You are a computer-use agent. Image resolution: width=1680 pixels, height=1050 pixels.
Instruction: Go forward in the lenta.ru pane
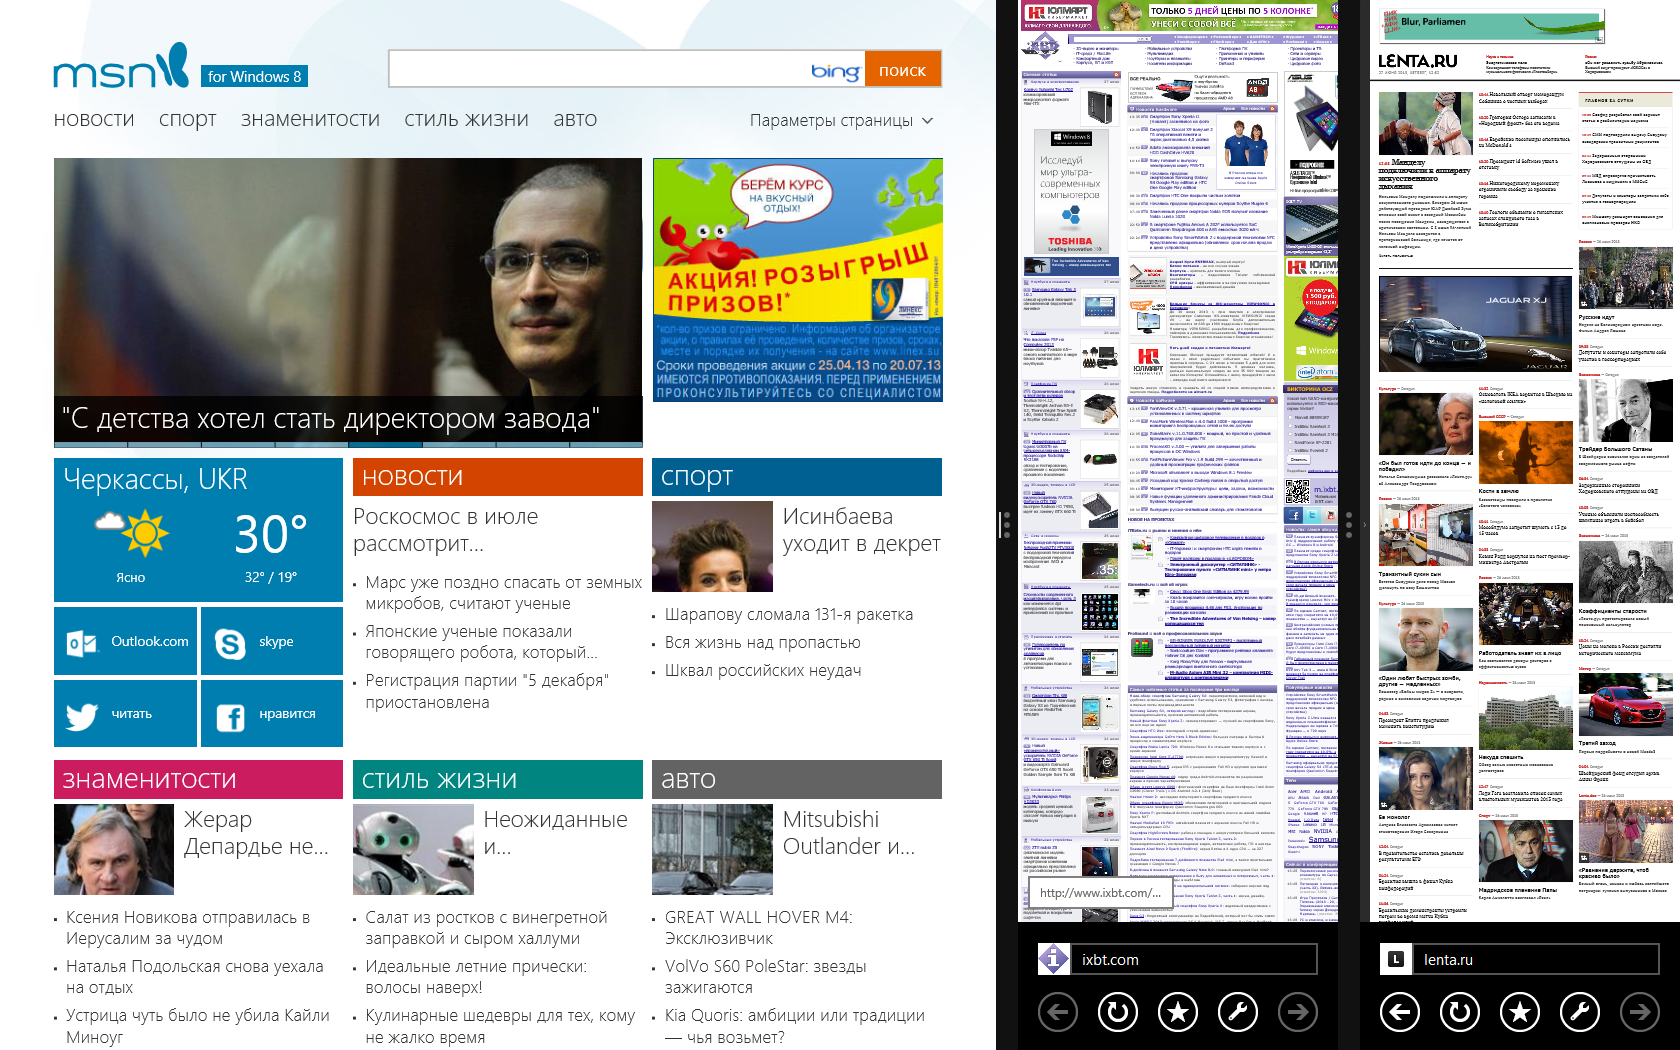1640,1013
